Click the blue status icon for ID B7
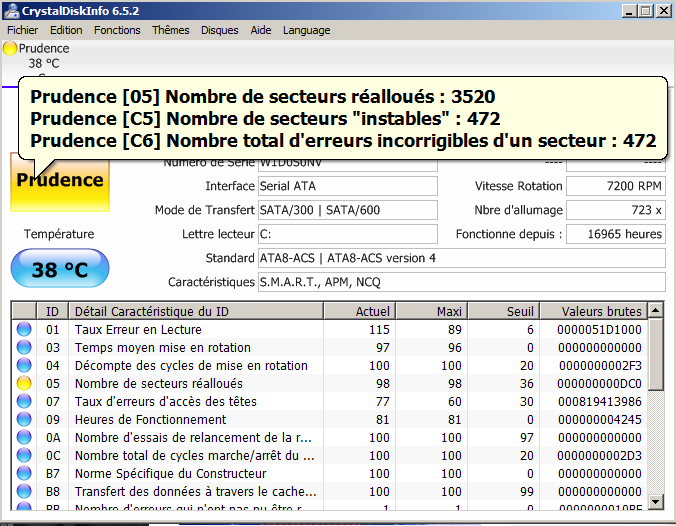The image size is (676, 526). (x=24, y=473)
